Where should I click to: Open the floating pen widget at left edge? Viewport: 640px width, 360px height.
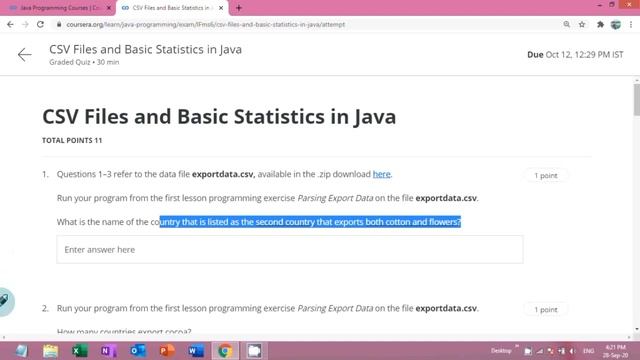coord(6,302)
